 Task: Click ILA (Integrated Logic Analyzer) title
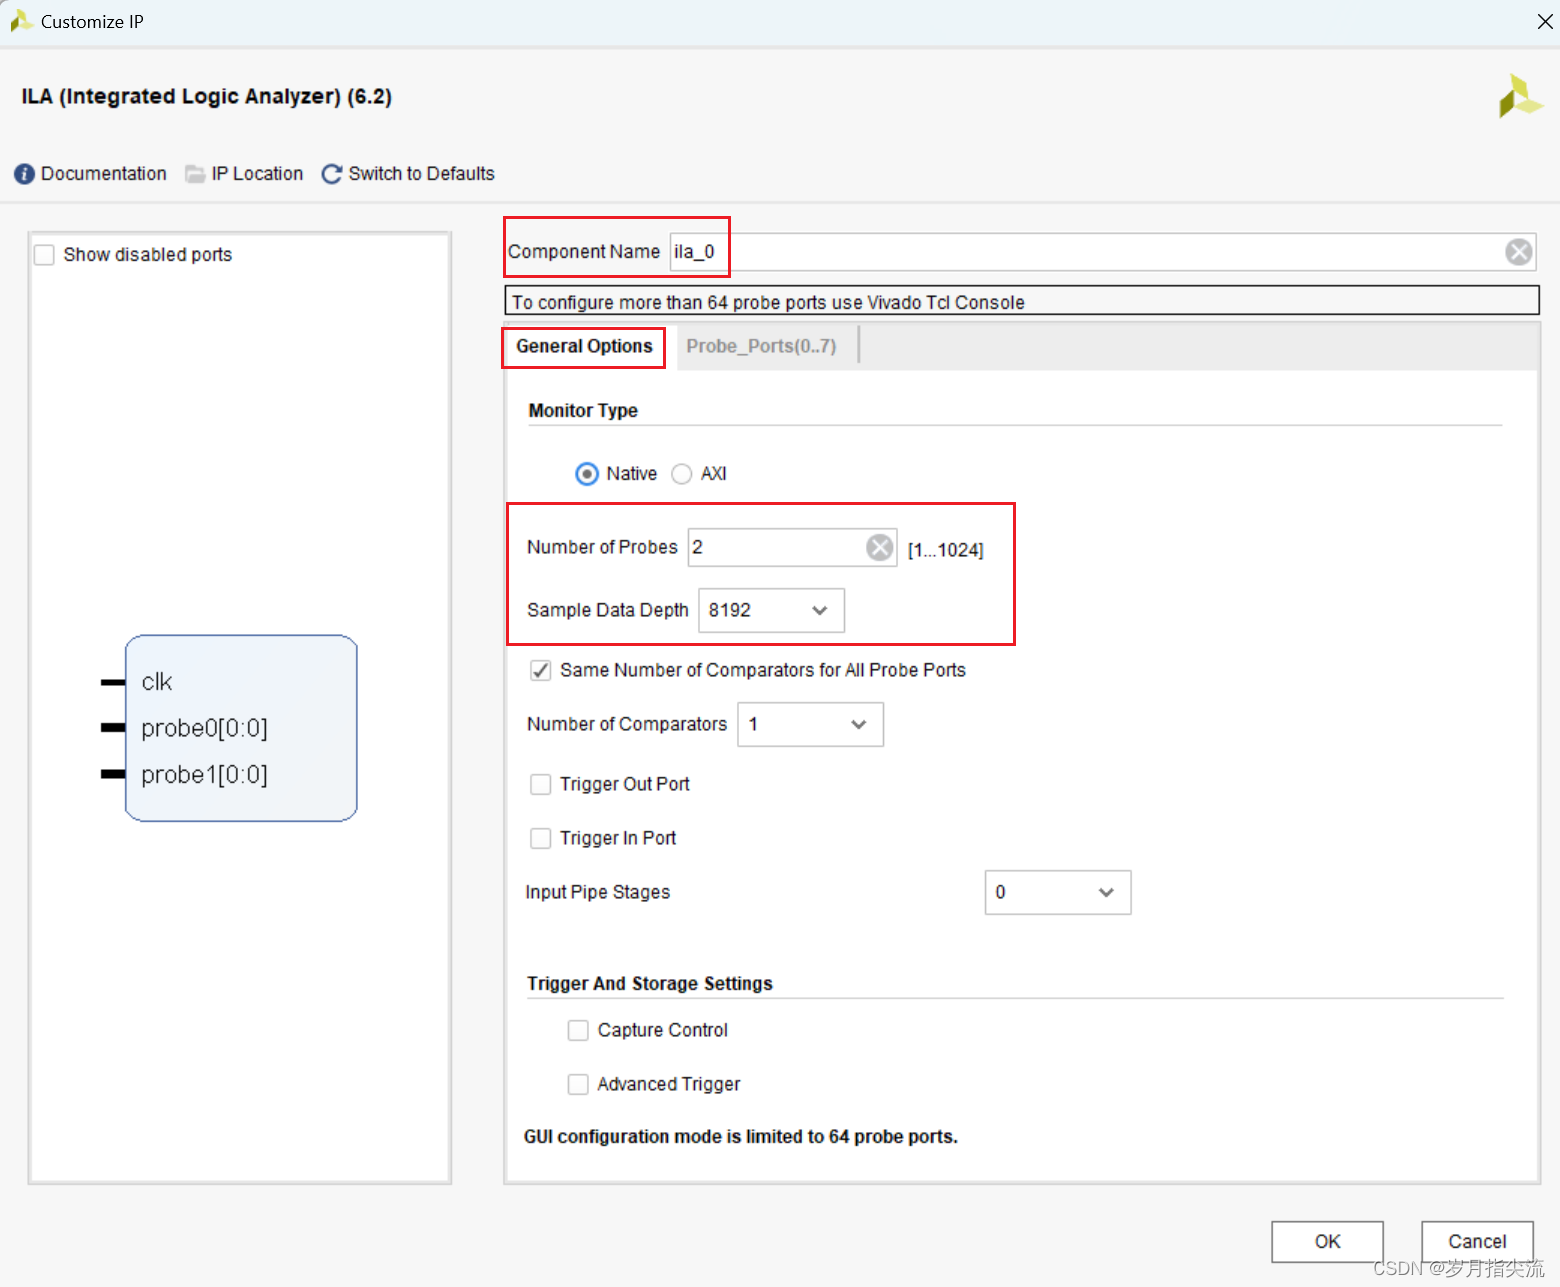click(x=206, y=97)
